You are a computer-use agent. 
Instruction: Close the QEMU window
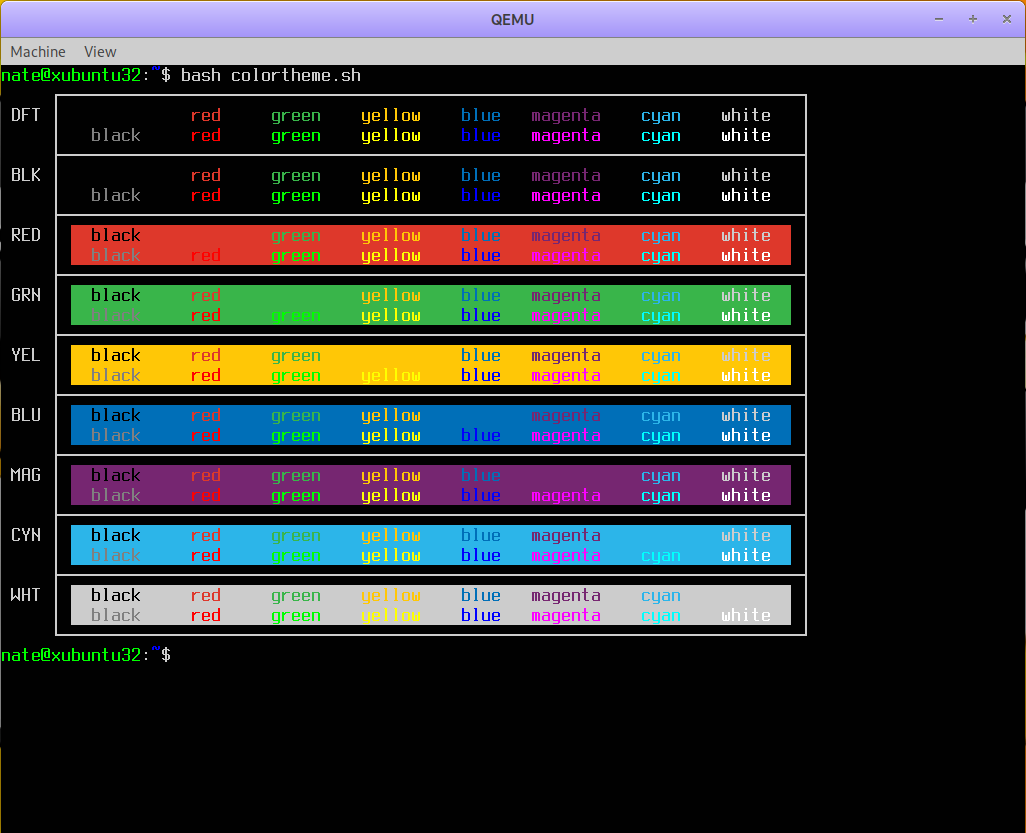tap(1004, 20)
